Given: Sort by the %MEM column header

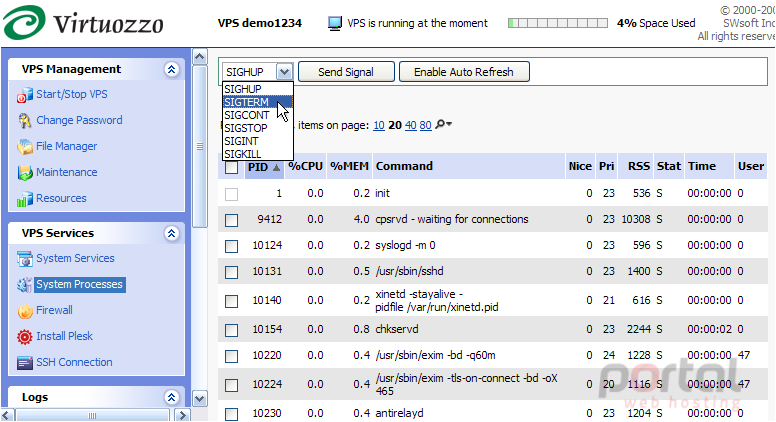Looking at the screenshot, I should [349, 166].
